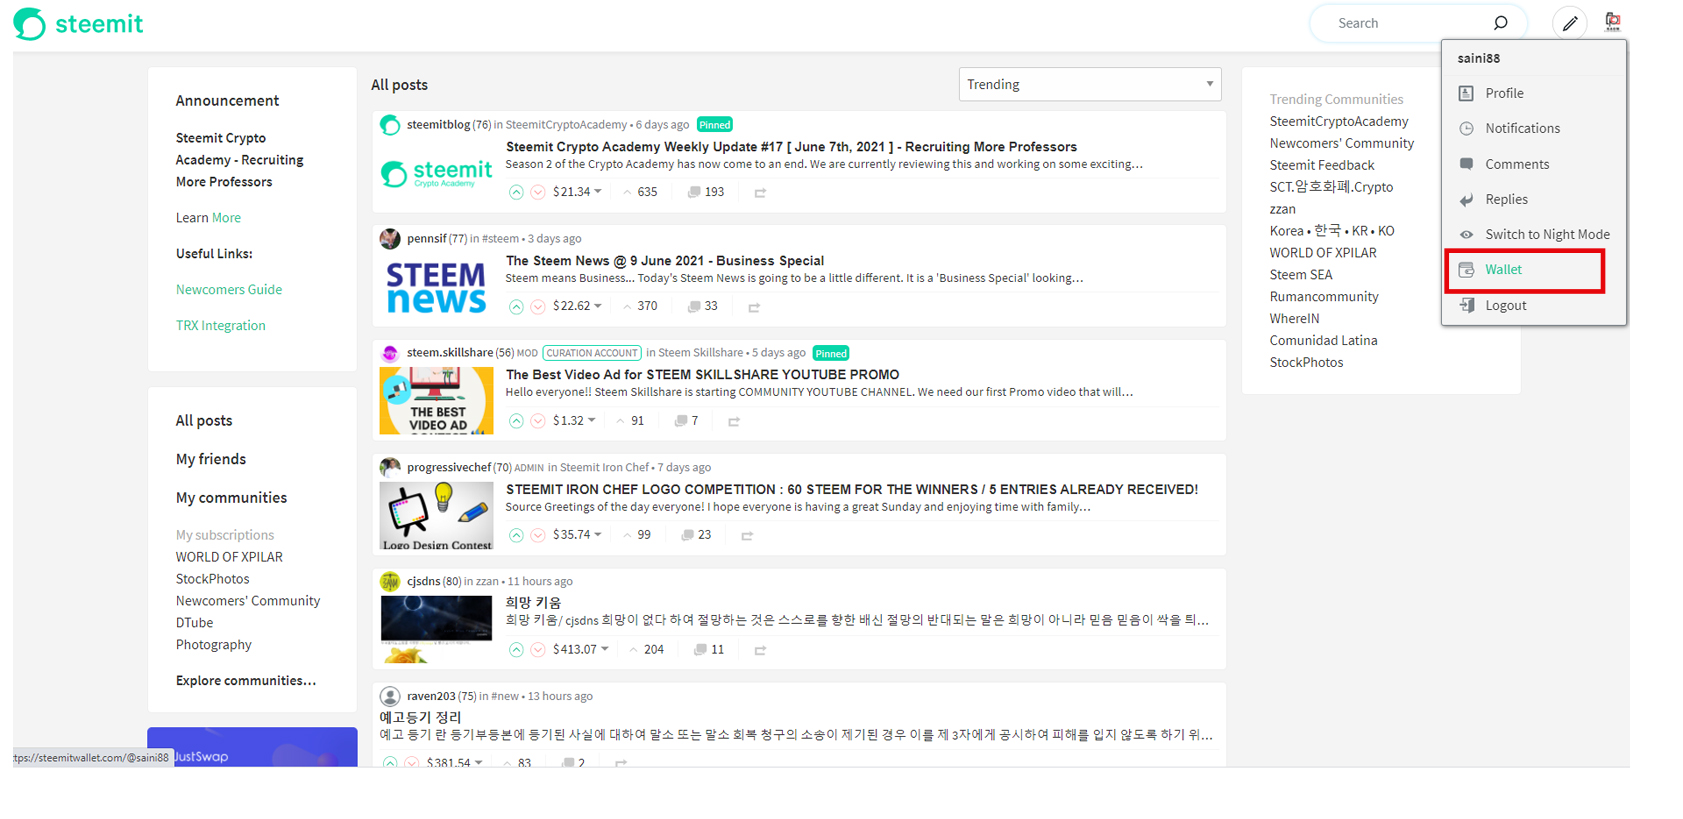Open StockPhotos under My subscriptions
The height and width of the screenshot is (819, 1683).
tap(213, 579)
